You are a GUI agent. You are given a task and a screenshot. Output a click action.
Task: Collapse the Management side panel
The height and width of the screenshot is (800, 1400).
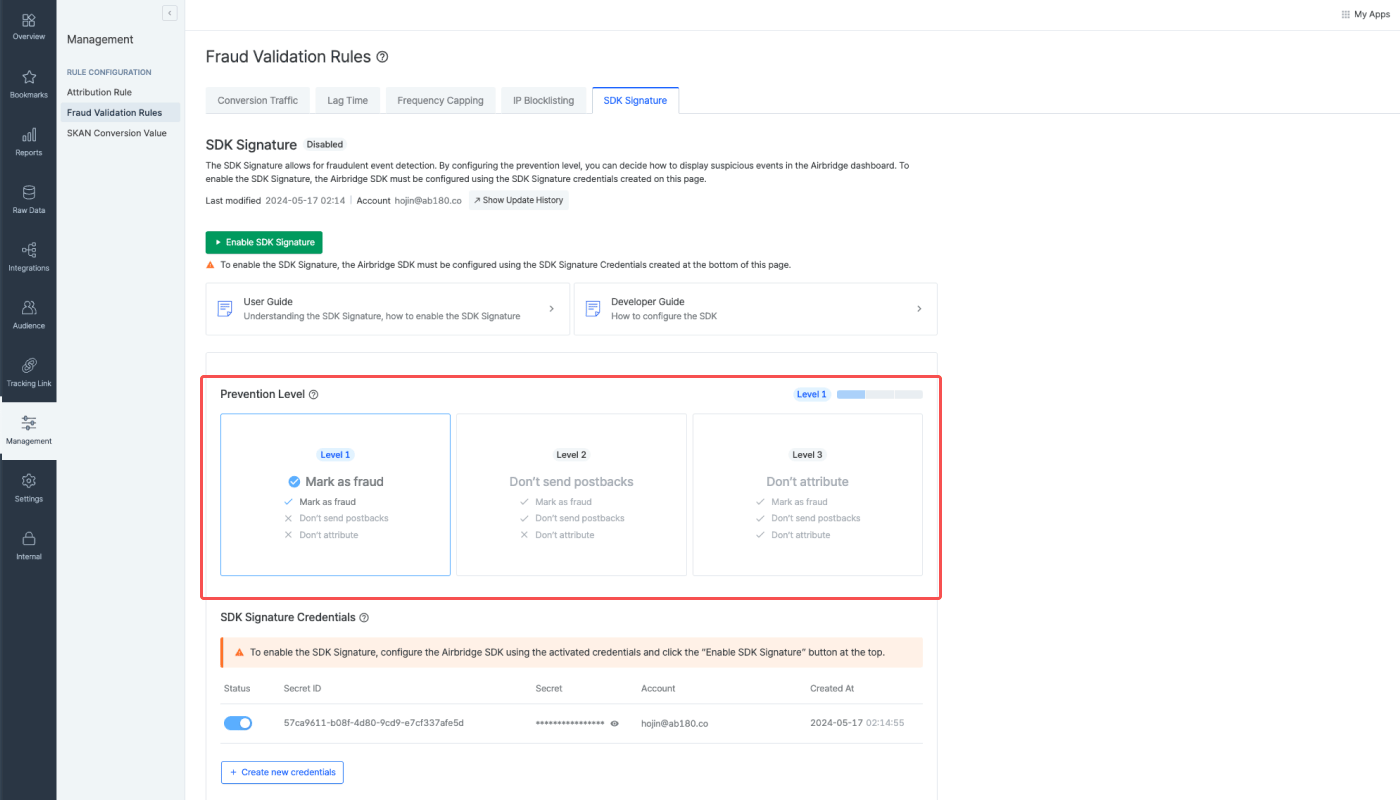coord(170,13)
